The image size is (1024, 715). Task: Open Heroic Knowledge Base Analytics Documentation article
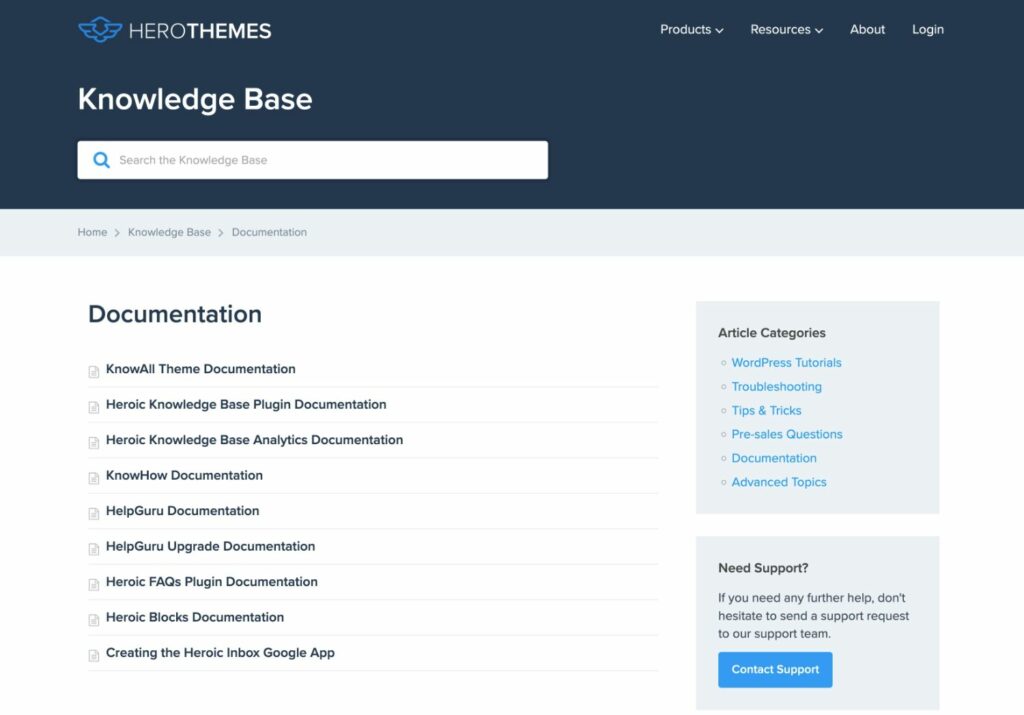click(255, 439)
